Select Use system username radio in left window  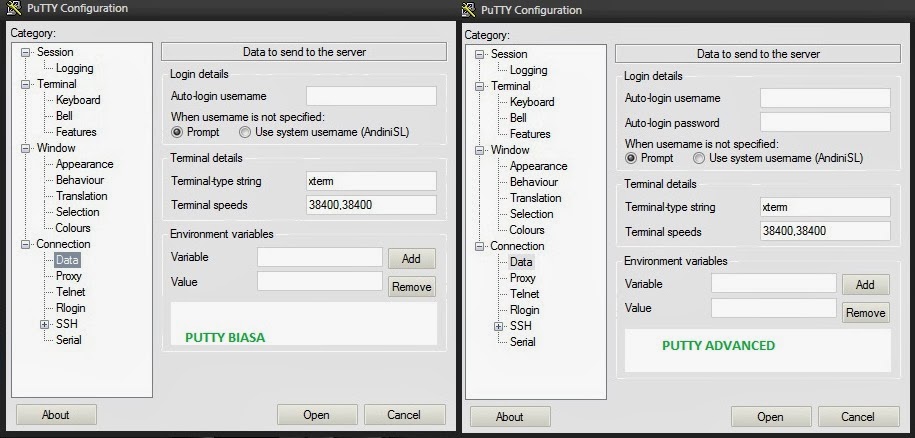click(x=245, y=132)
